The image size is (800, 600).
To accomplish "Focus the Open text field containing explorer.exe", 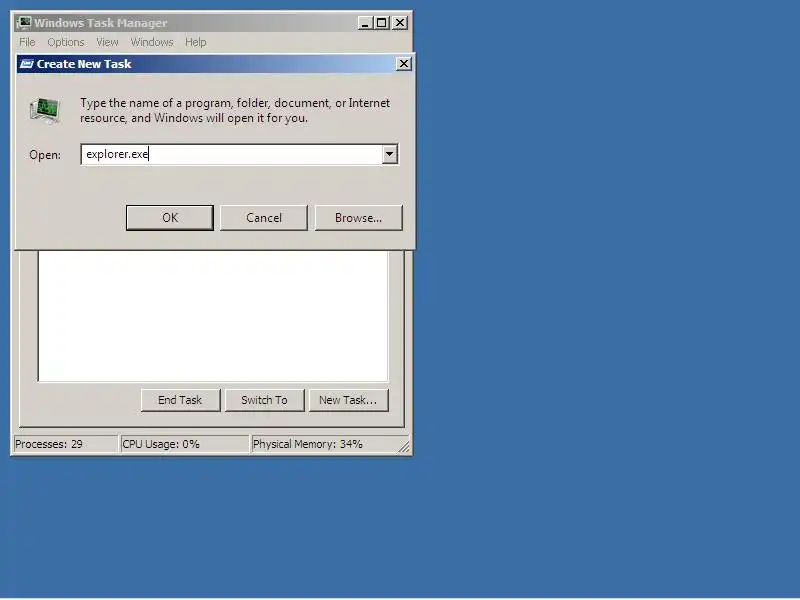I will (x=232, y=154).
